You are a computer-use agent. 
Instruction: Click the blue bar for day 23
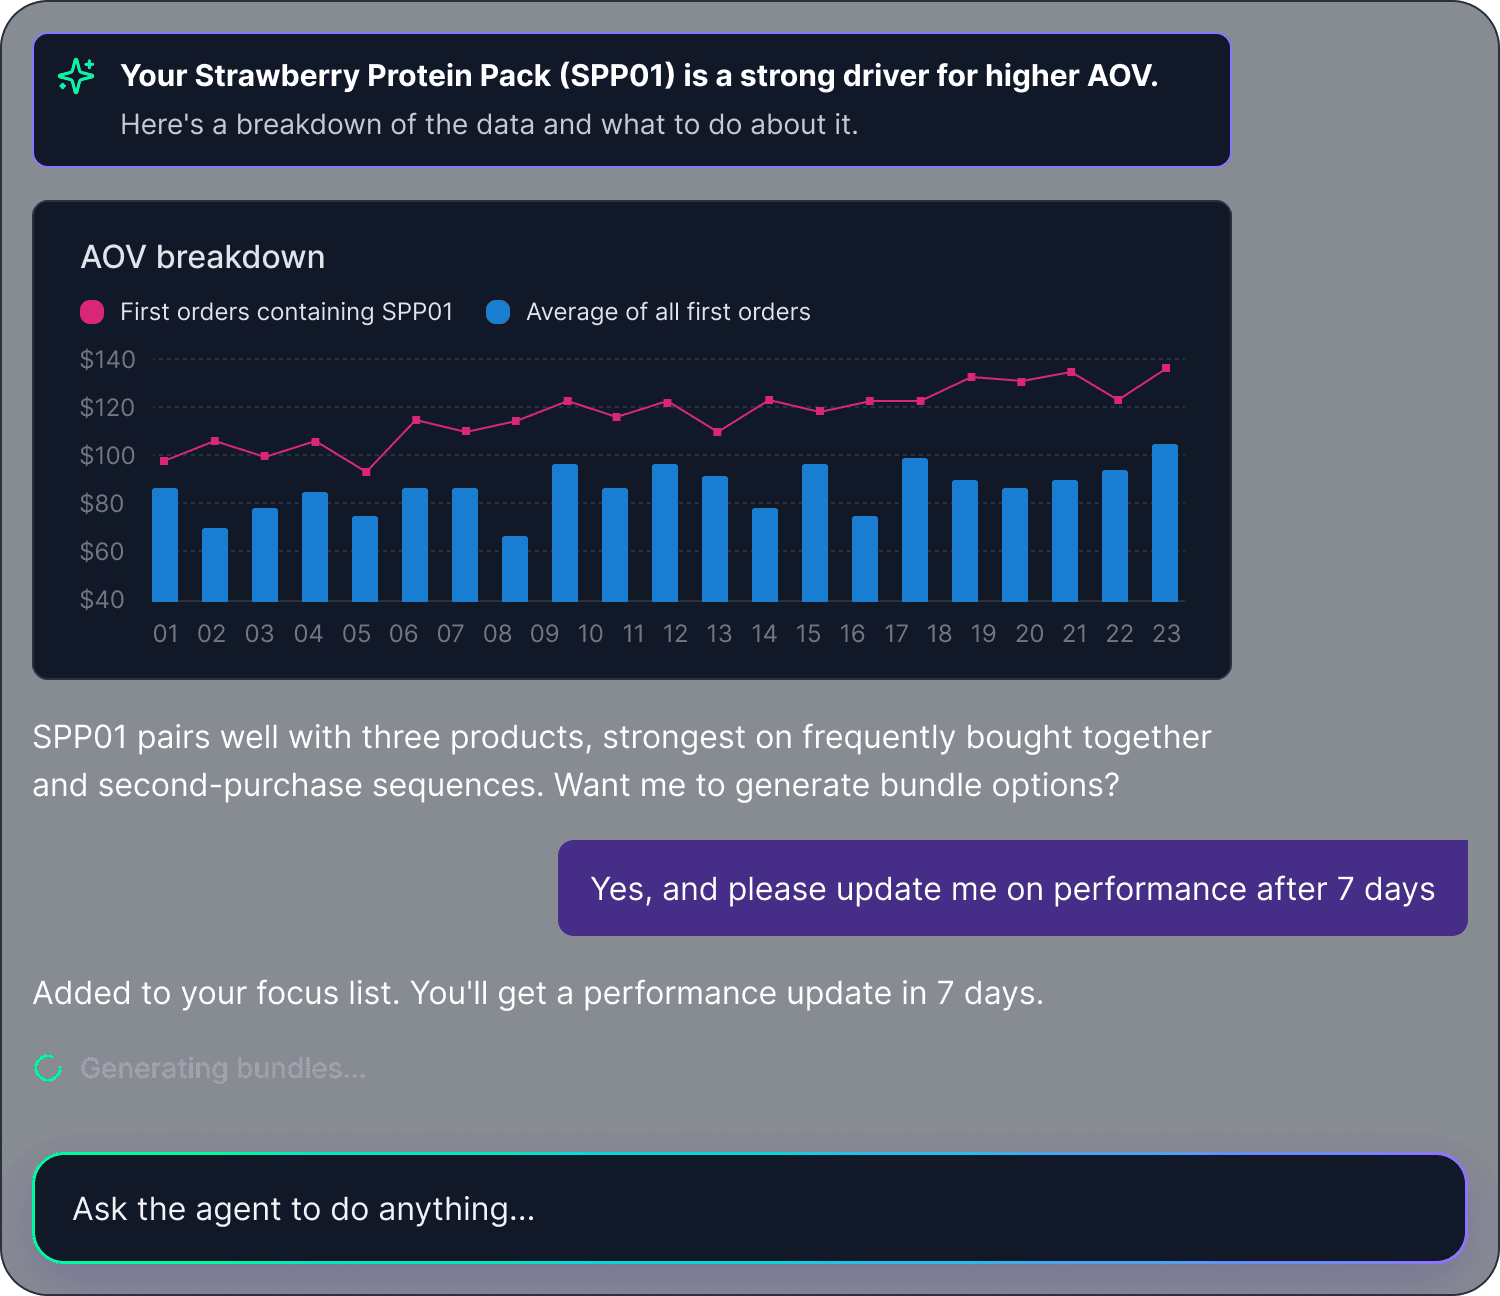click(1165, 523)
